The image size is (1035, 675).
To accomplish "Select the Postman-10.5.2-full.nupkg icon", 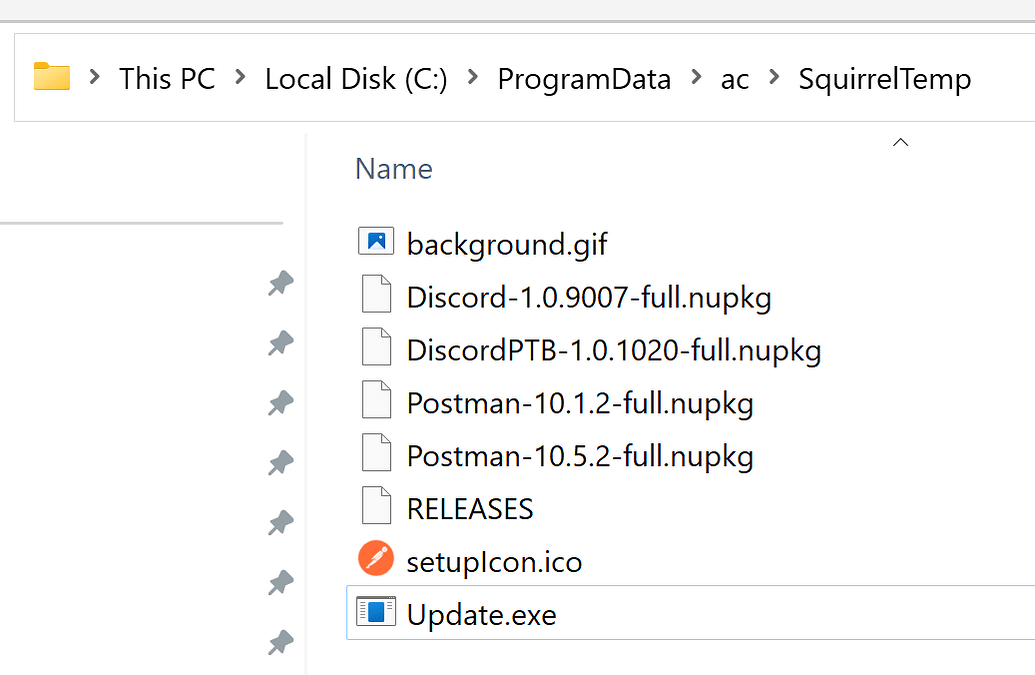I will pos(376,454).
